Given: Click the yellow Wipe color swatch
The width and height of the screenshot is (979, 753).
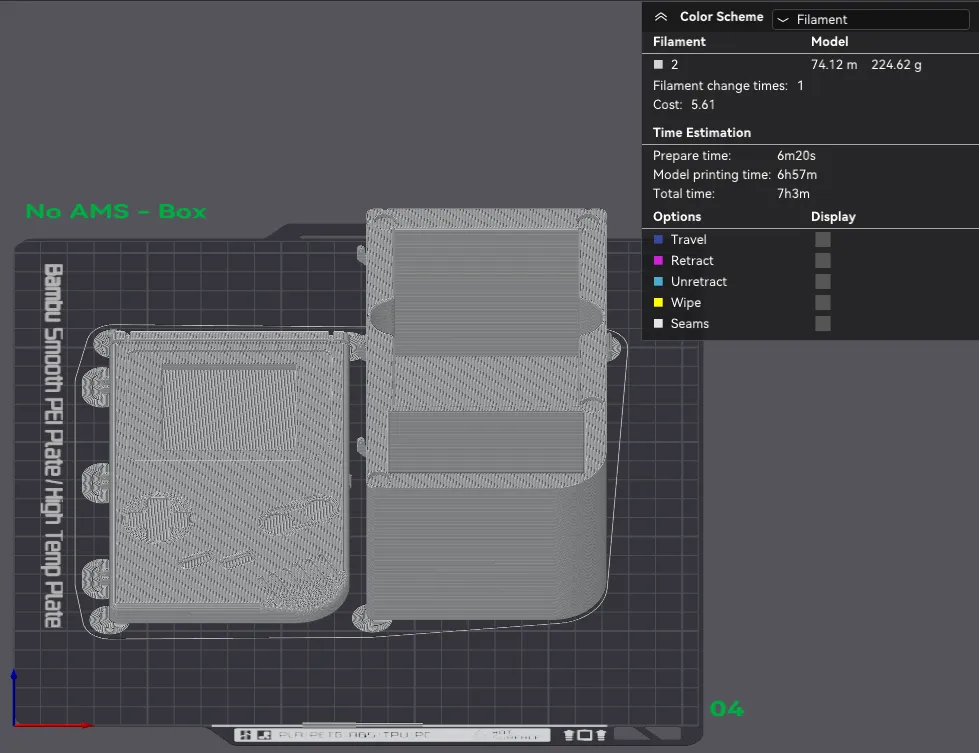Looking at the screenshot, I should click(658, 303).
